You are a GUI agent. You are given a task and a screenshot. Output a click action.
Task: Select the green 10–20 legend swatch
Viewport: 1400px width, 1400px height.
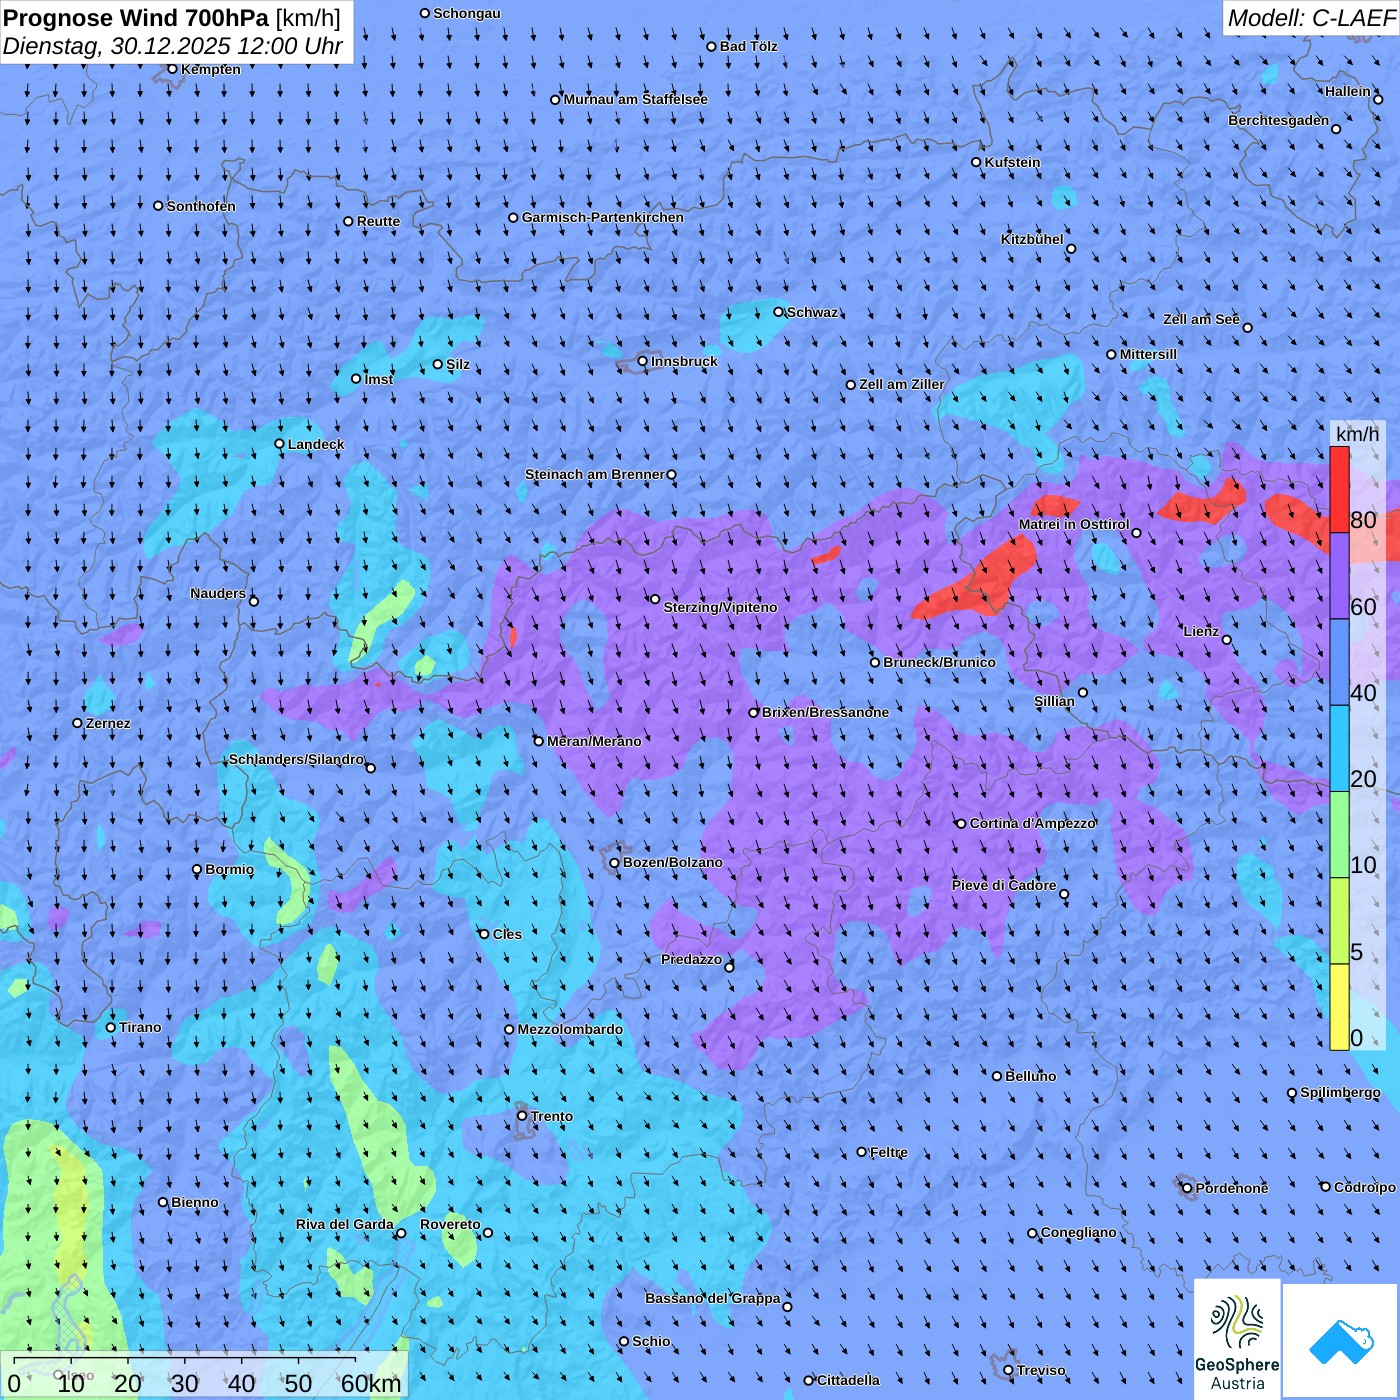tap(1339, 835)
